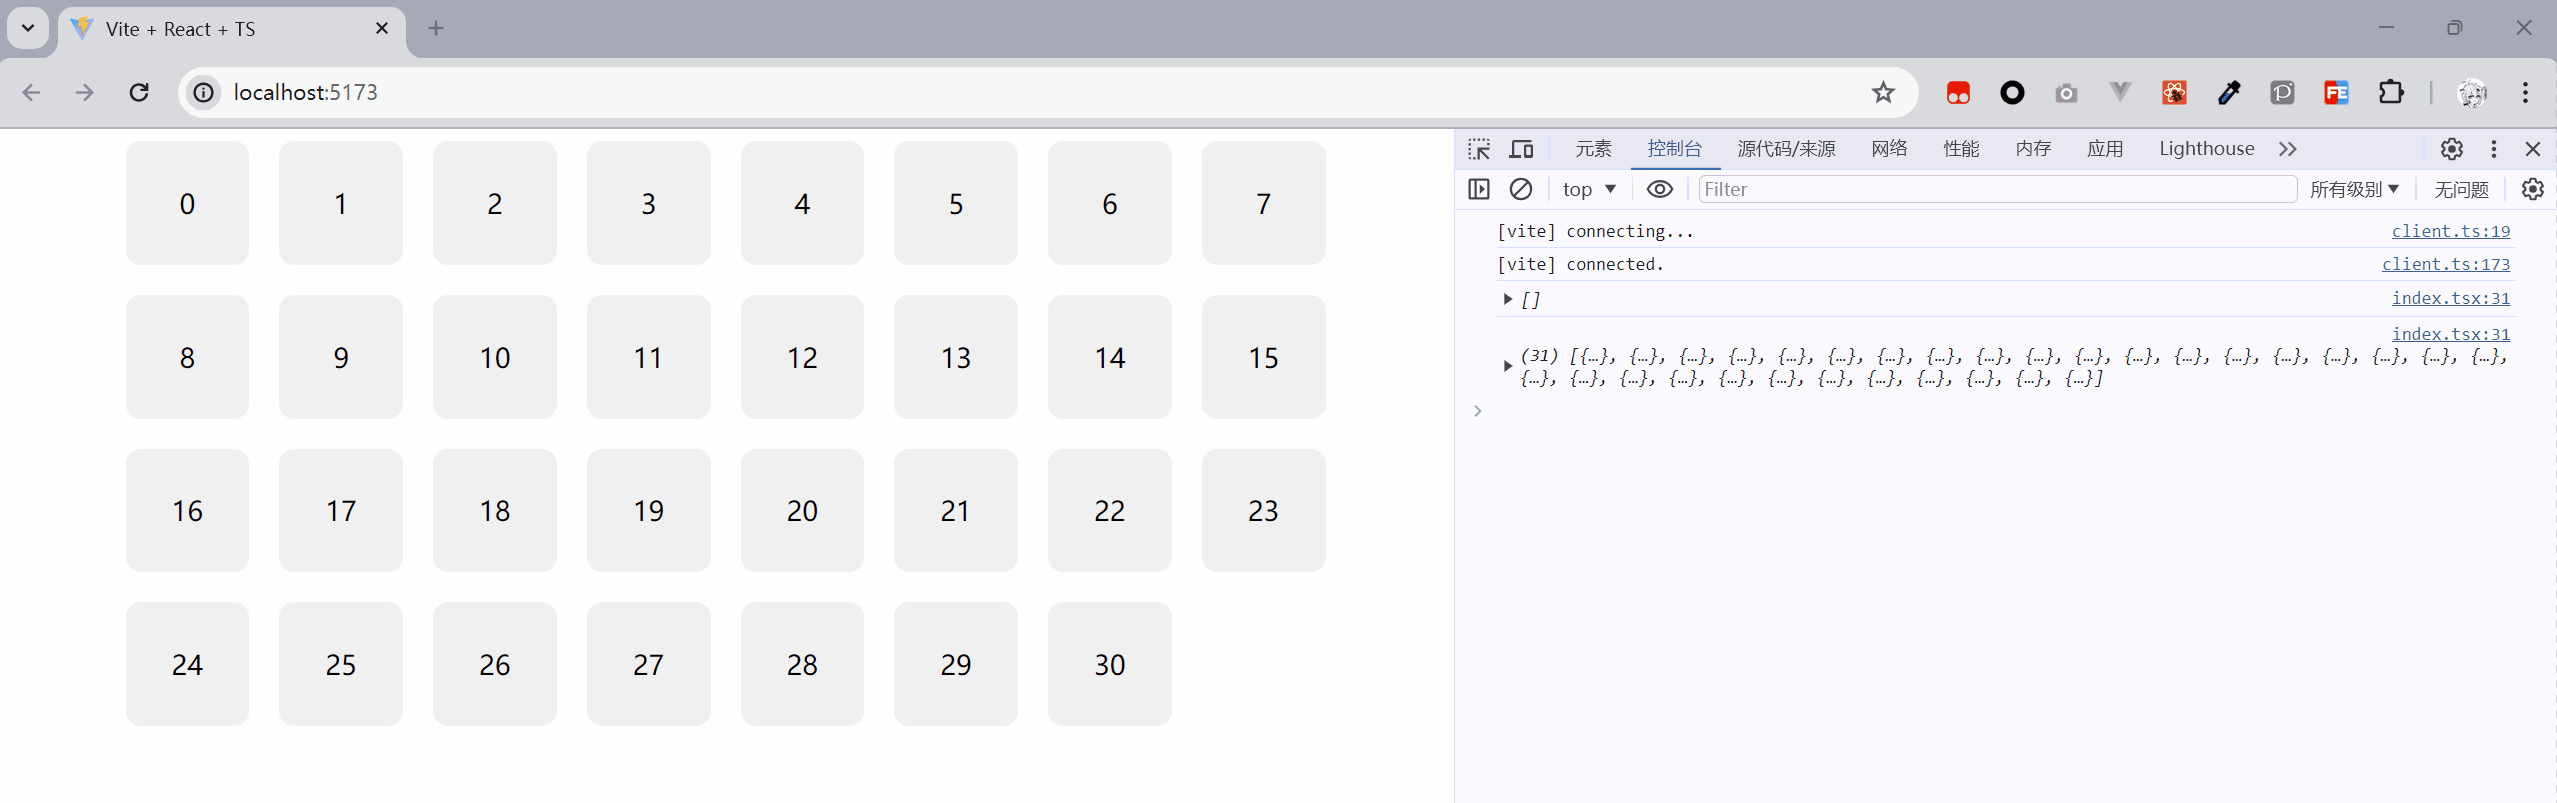Open the extensions puzzle piece menu
This screenshot has width=2557, height=803.
pyautogui.click(x=2391, y=92)
